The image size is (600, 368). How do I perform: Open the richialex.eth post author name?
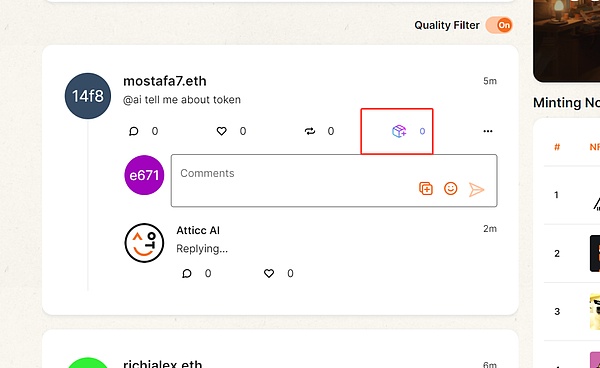click(162, 364)
